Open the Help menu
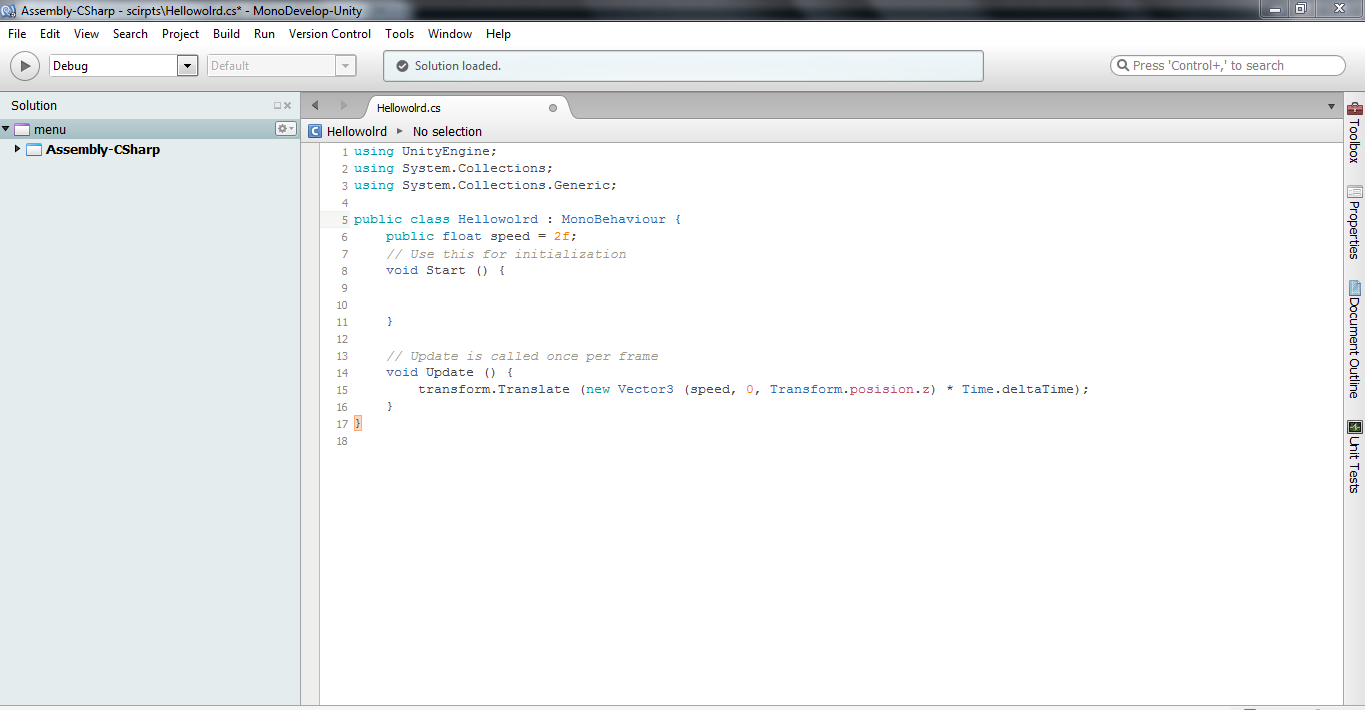Image resolution: width=1365 pixels, height=710 pixels. [x=498, y=34]
